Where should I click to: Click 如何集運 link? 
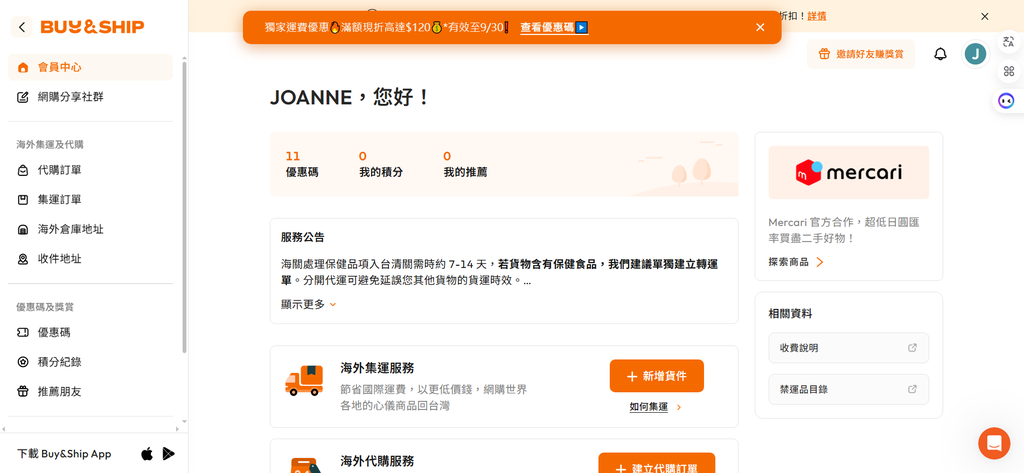pyautogui.click(x=648, y=407)
